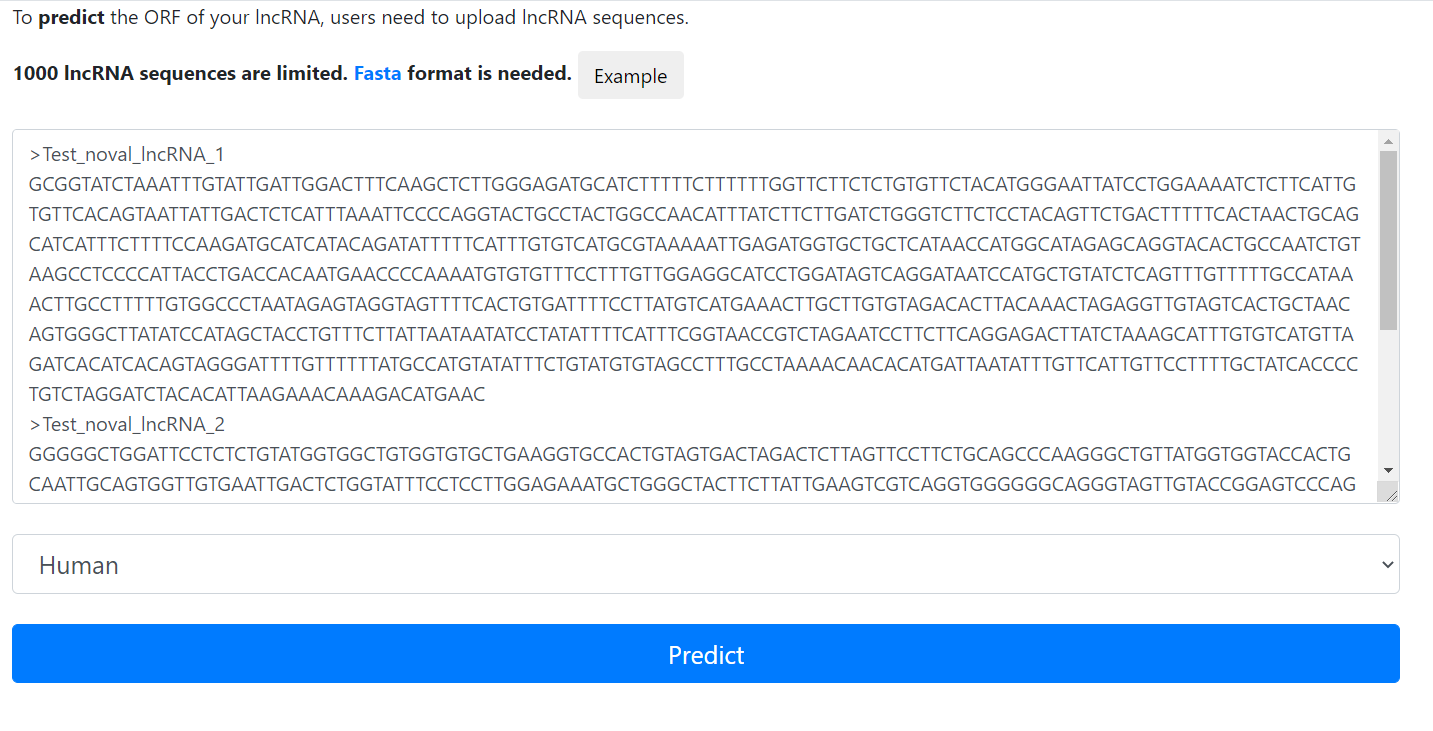This screenshot has height=731, width=1433.
Task: Expand species list via chevron arrow
Action: point(1387,565)
